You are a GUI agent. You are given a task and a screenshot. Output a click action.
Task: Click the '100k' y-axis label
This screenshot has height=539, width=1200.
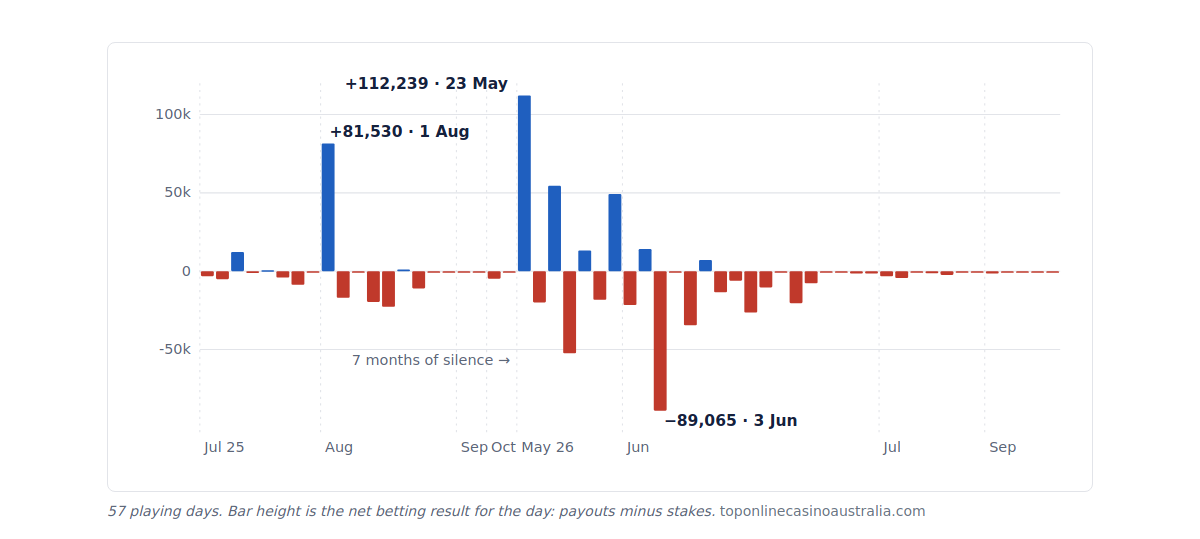[173, 114]
